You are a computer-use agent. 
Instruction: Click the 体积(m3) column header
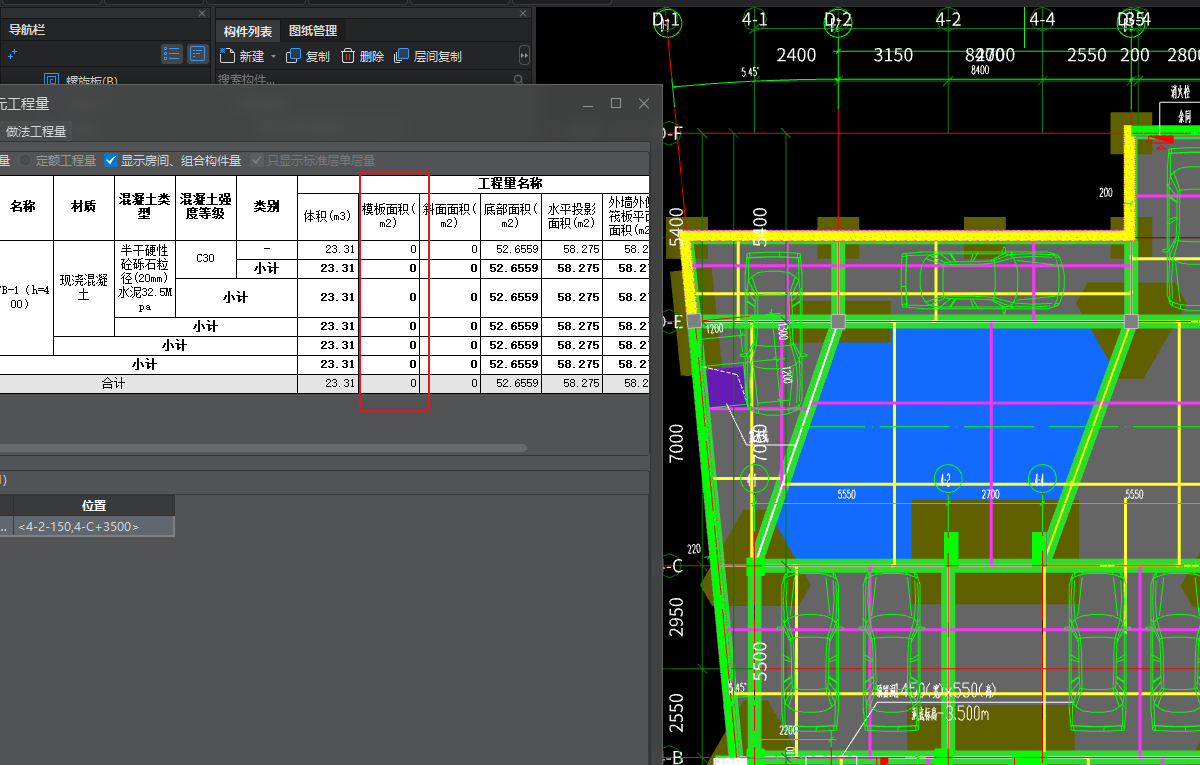[328, 216]
